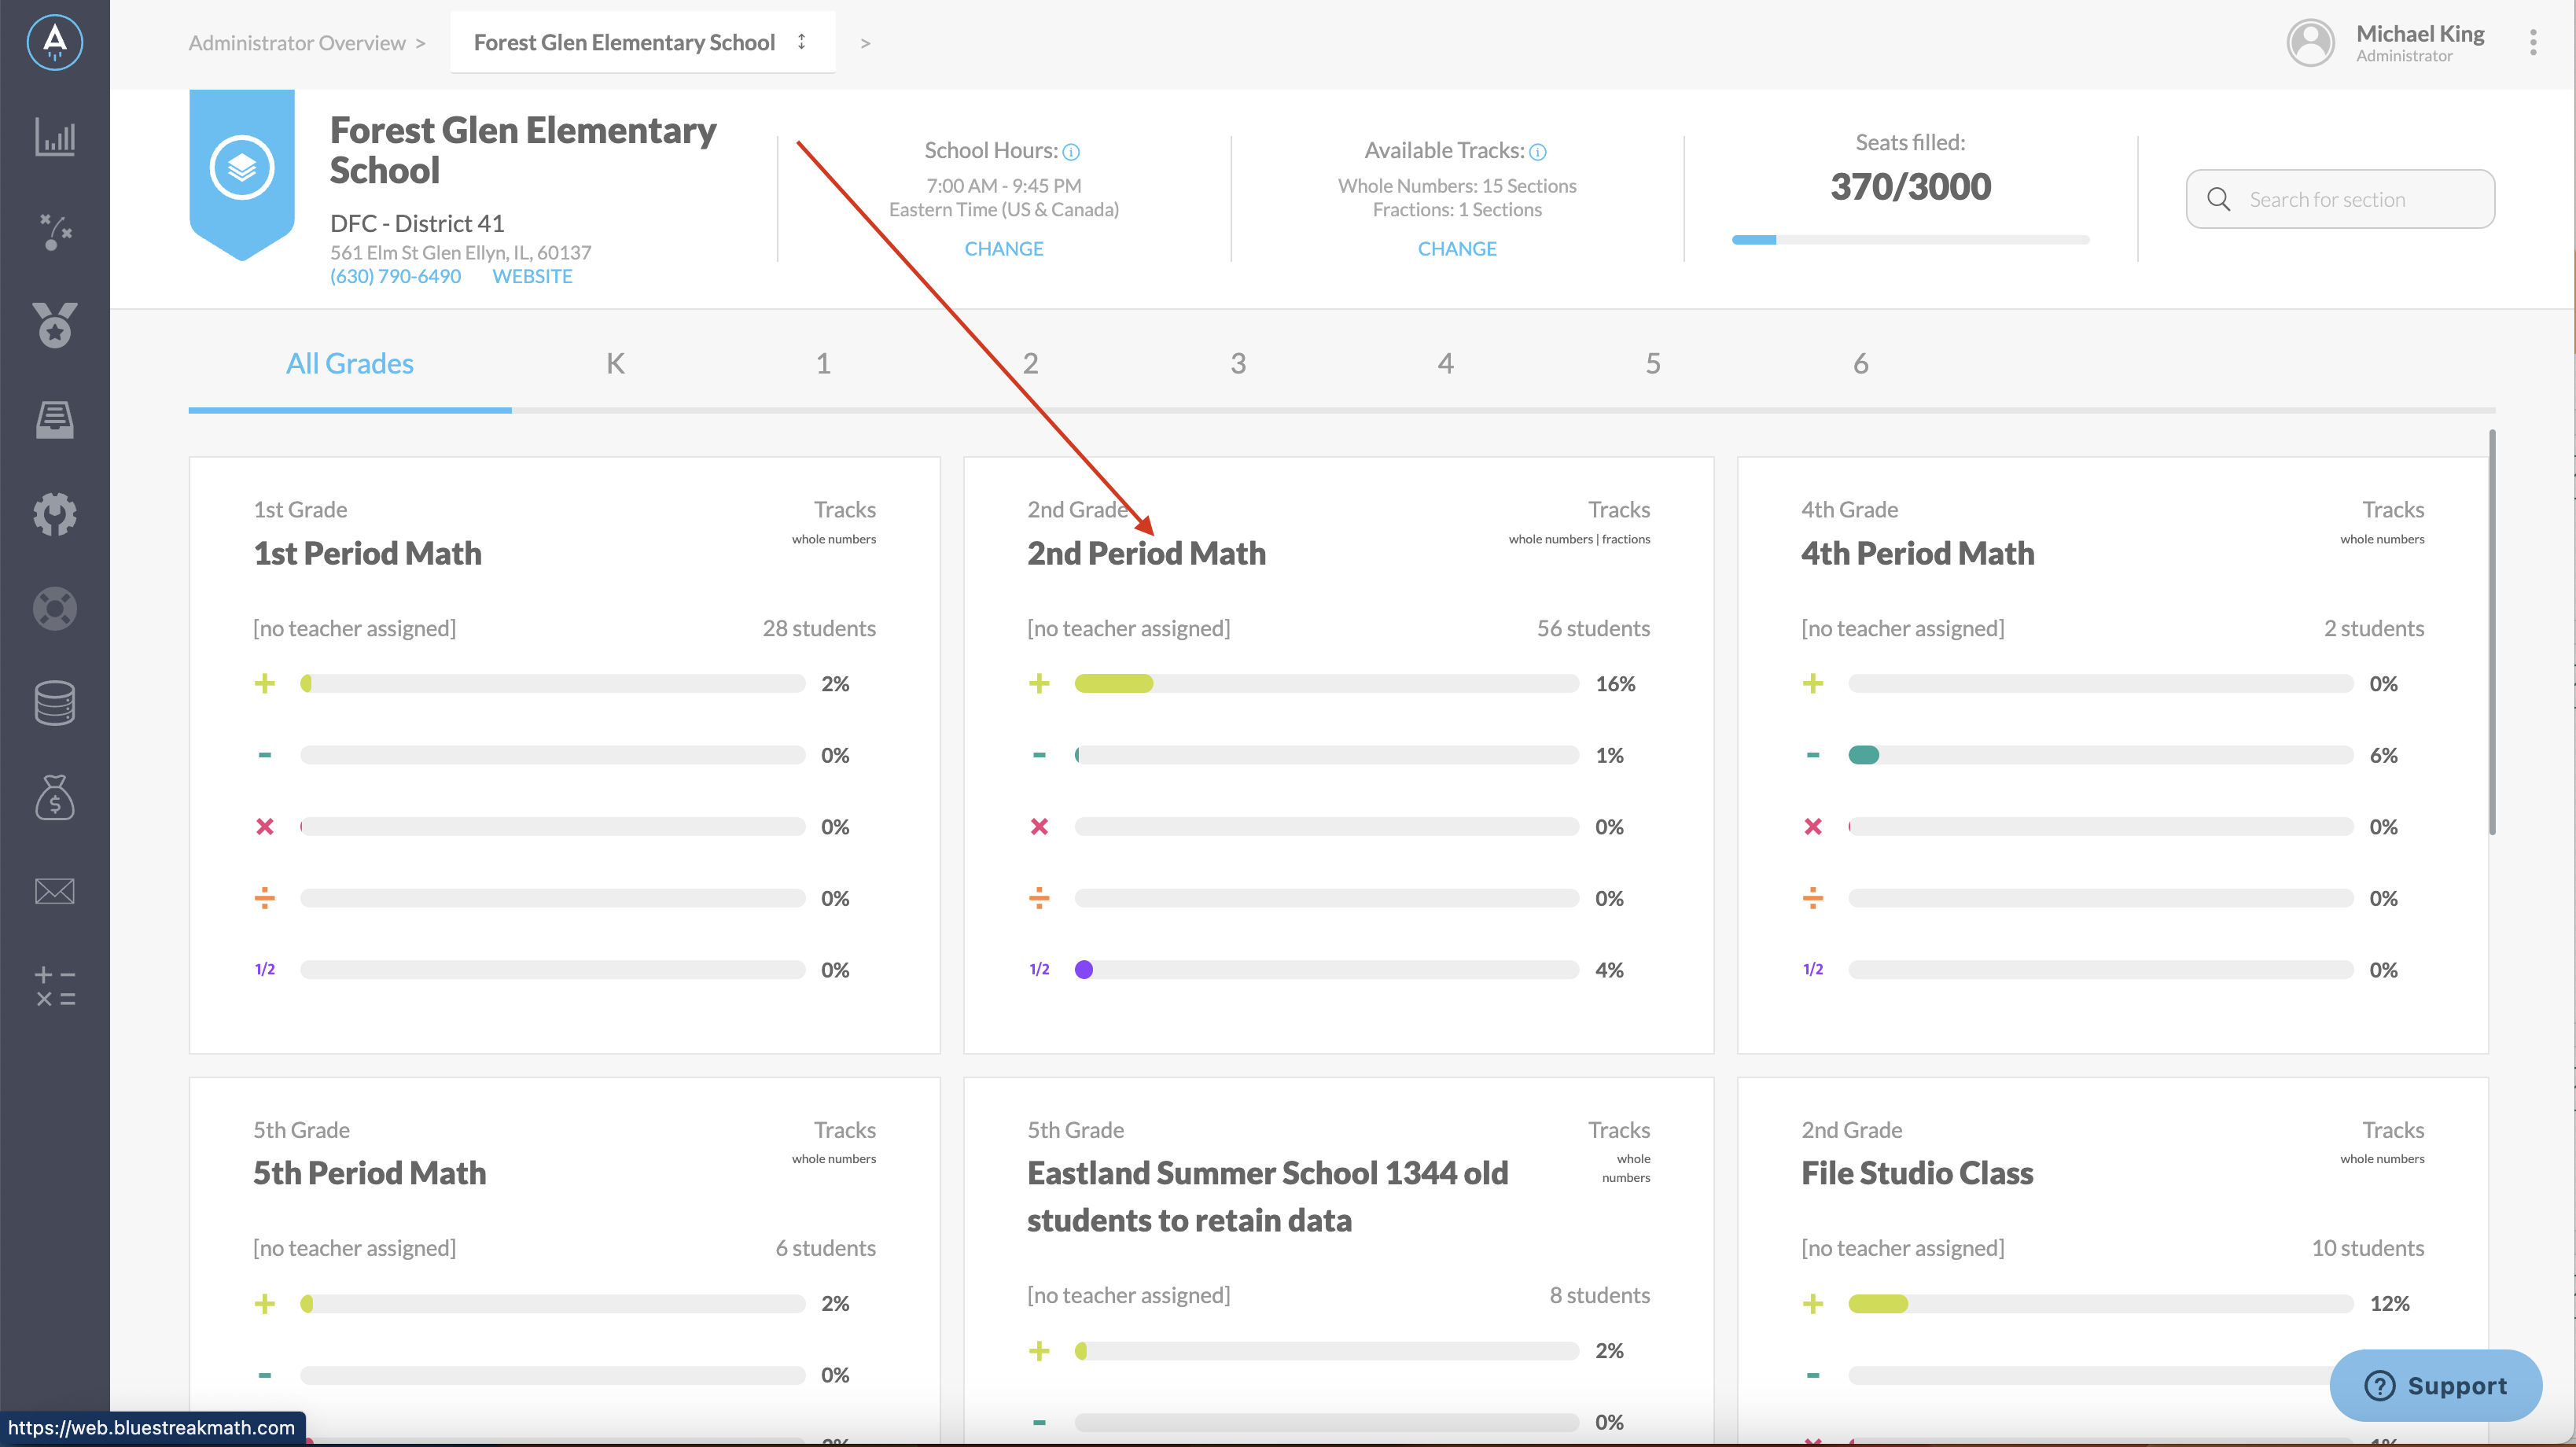
Task: Open the math operations sidebar icon
Action: [x=55, y=986]
